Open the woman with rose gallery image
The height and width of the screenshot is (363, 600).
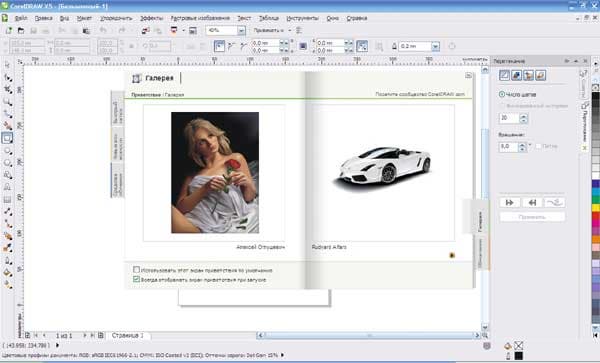(215, 173)
